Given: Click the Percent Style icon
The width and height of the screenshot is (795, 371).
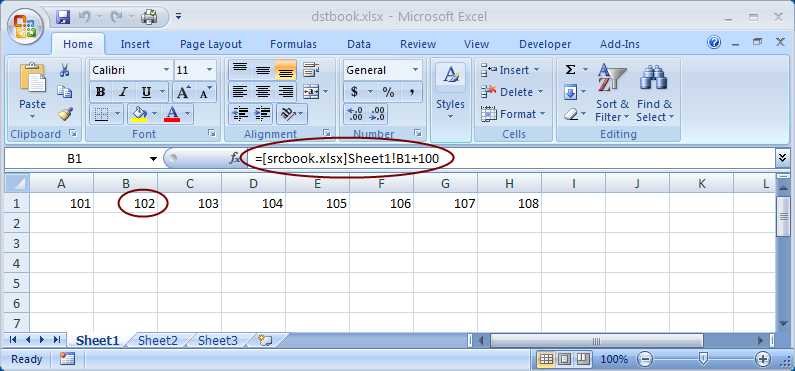Looking at the screenshot, I should coord(388,92).
